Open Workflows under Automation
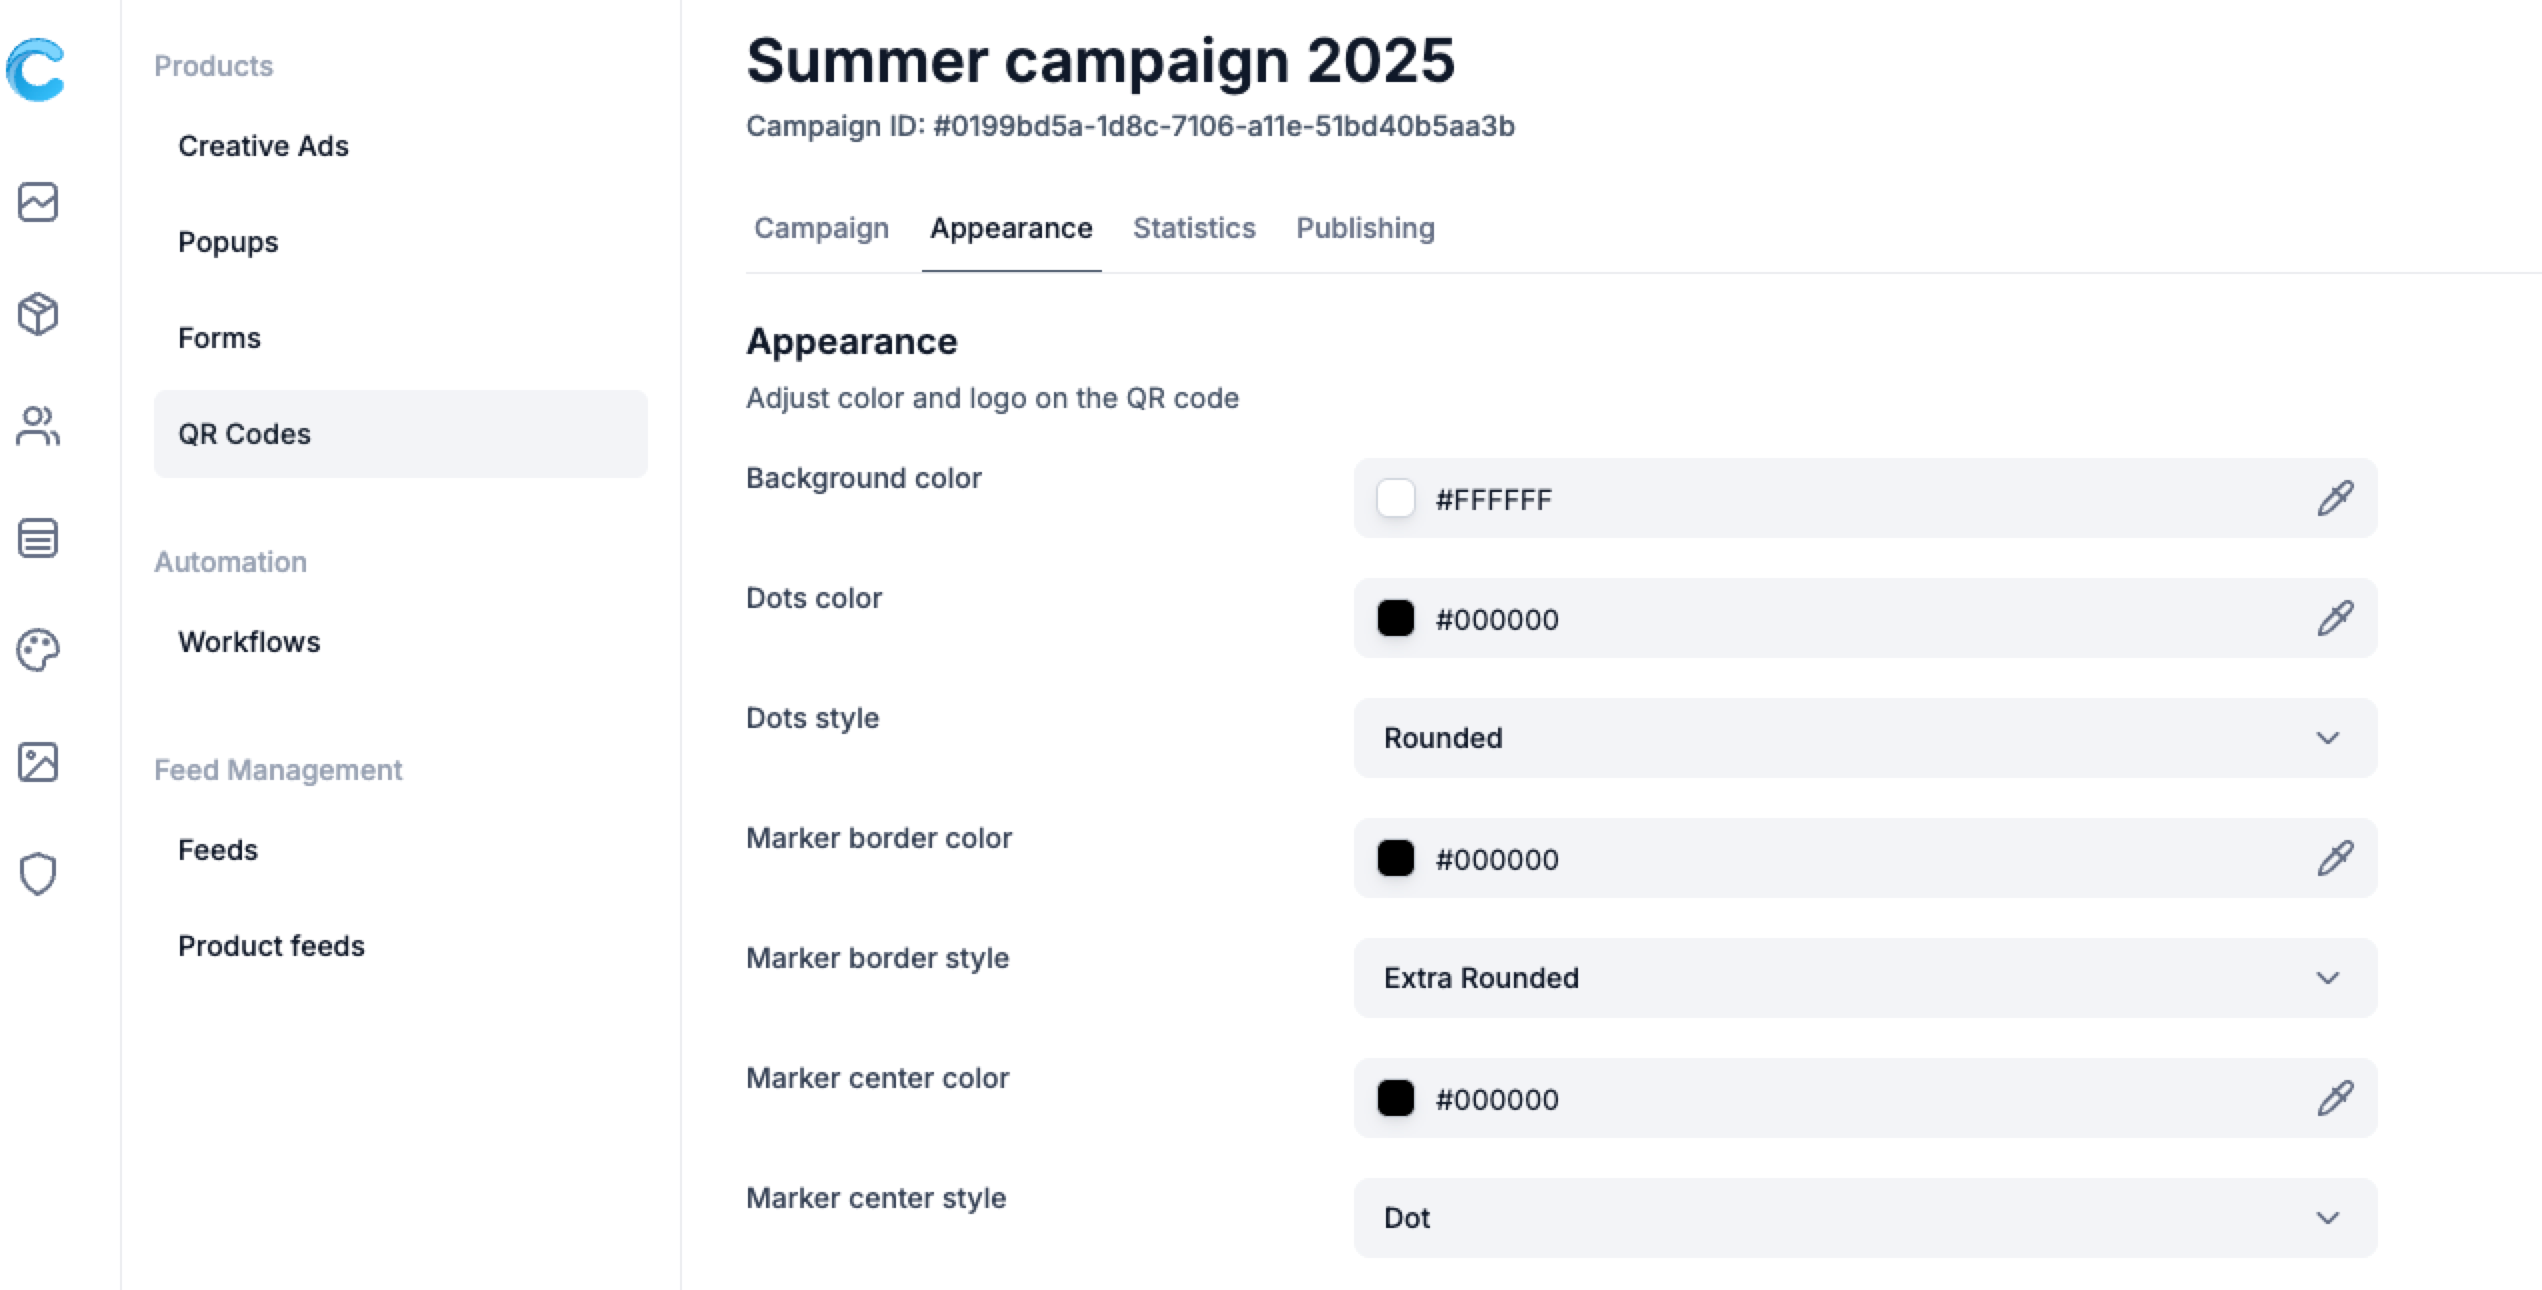Screen dimensions: 2542x1290 click(x=249, y=642)
